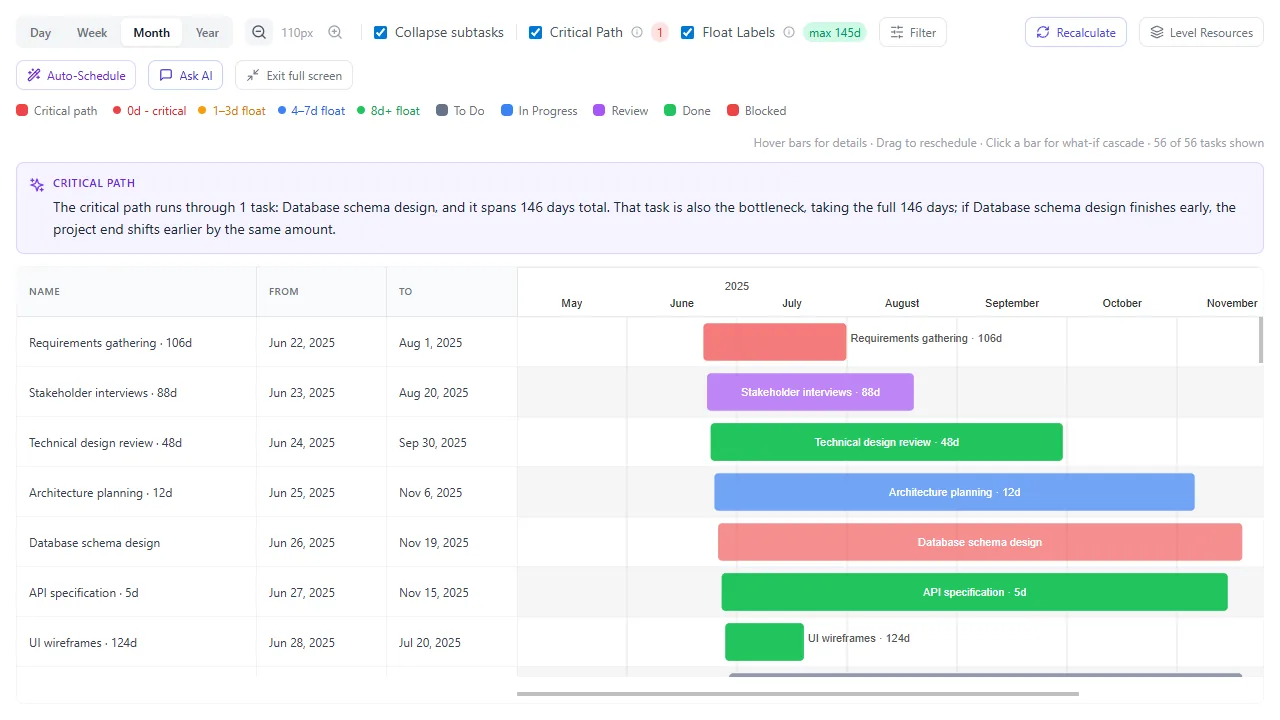Click the Architecture planning blue bar
1280x720 pixels.
(x=954, y=492)
